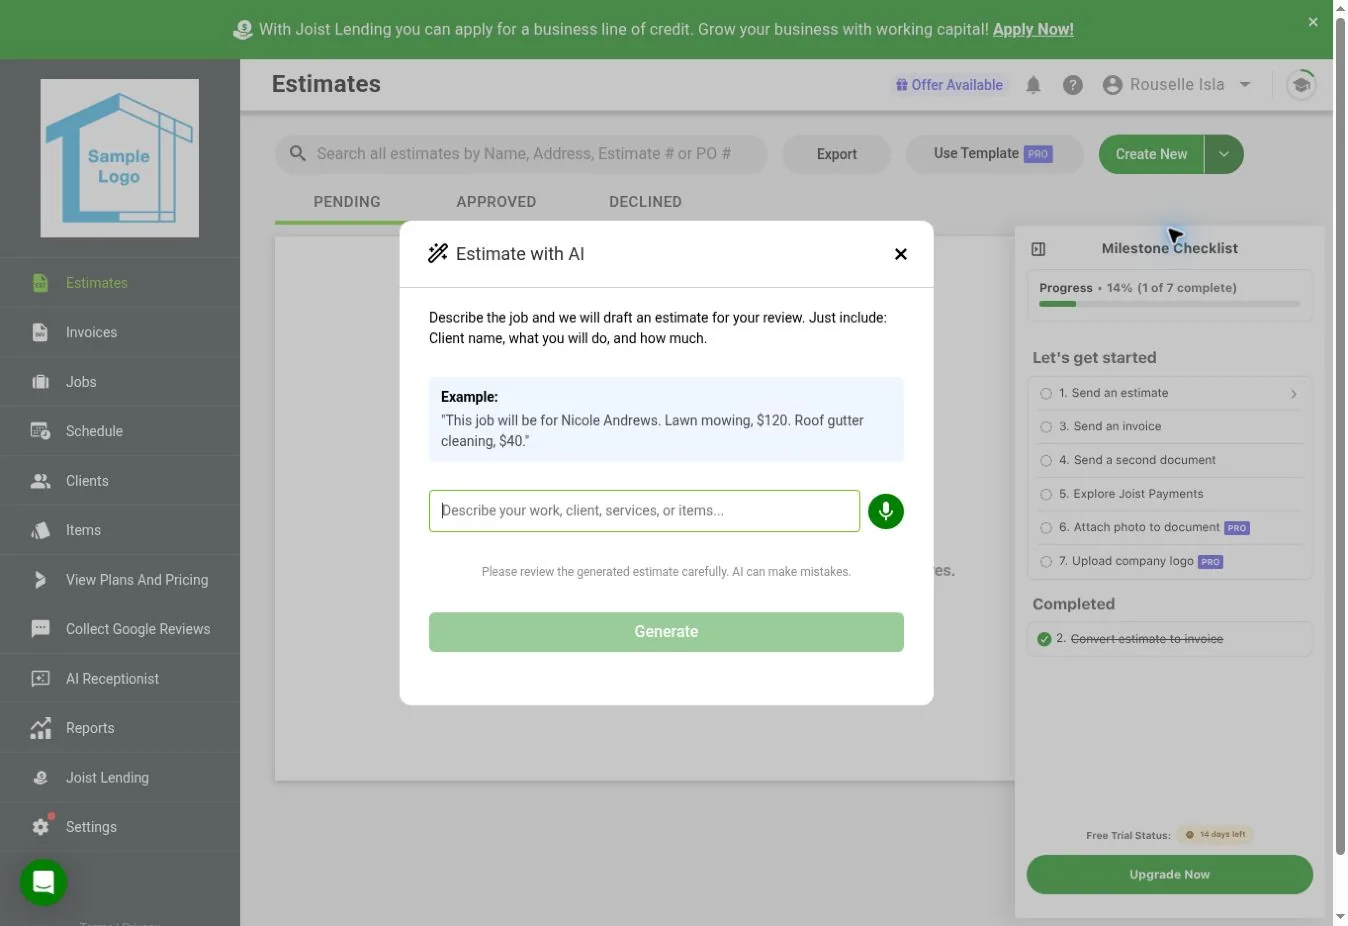Viewport: 1348px width, 926px height.
Task: Close the Estimate with AI dialog
Action: tap(901, 254)
